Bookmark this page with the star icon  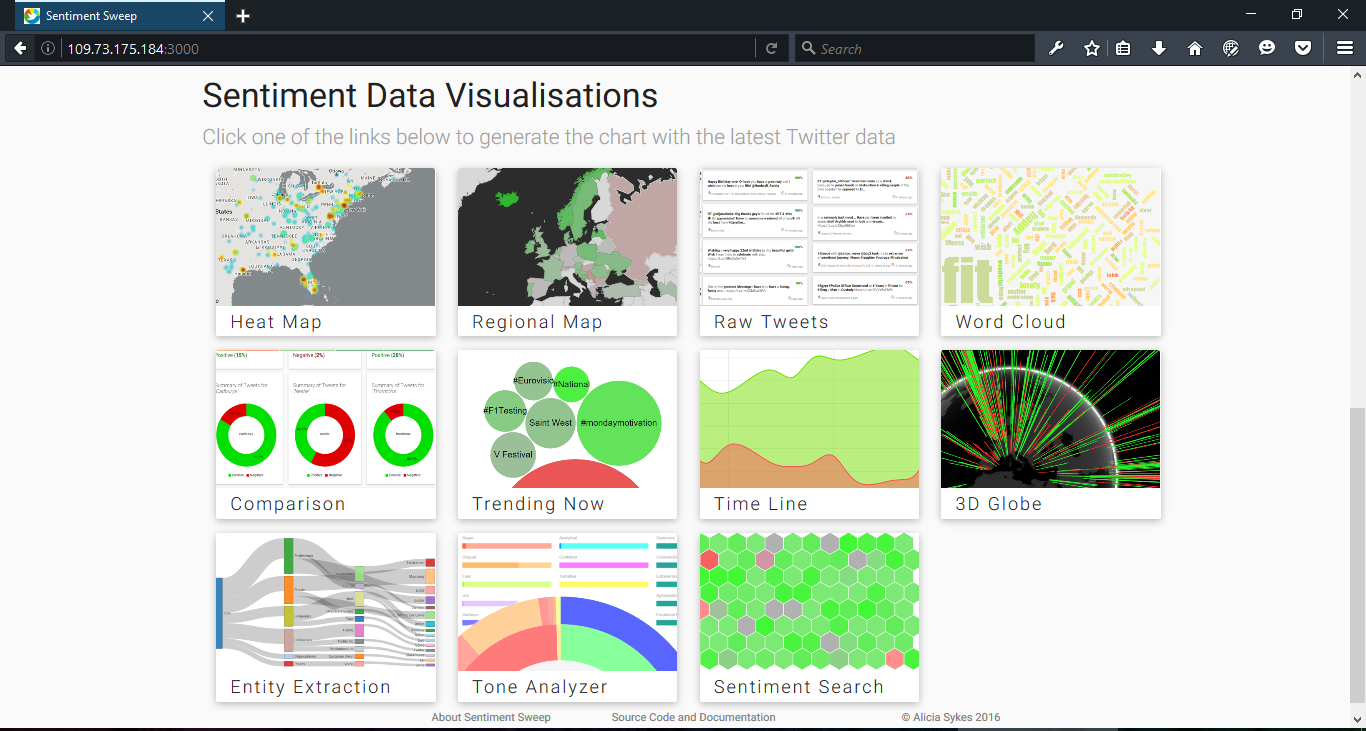click(1091, 48)
